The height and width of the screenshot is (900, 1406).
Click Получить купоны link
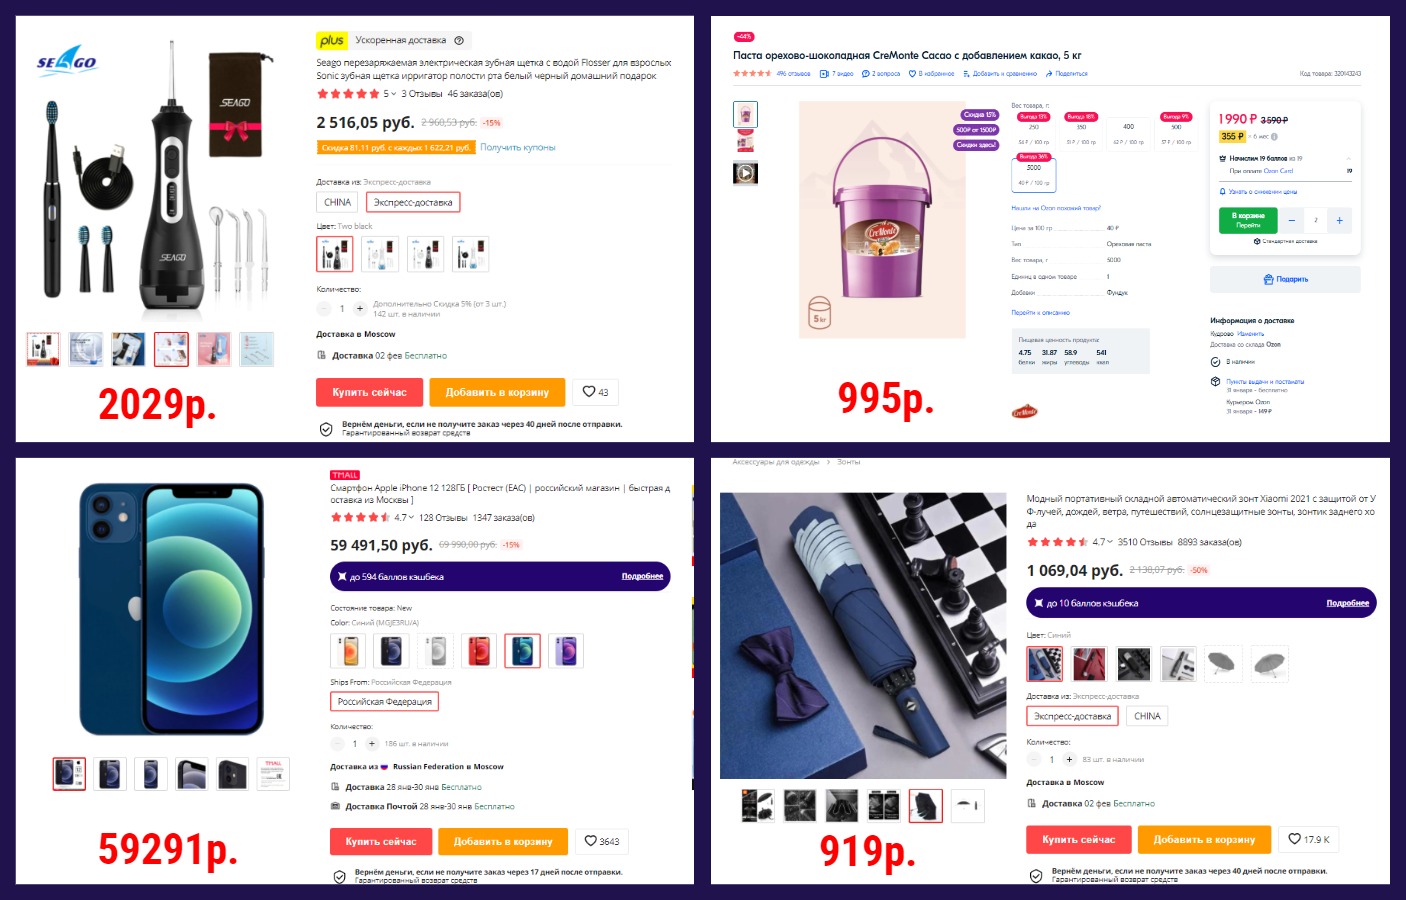coord(517,147)
